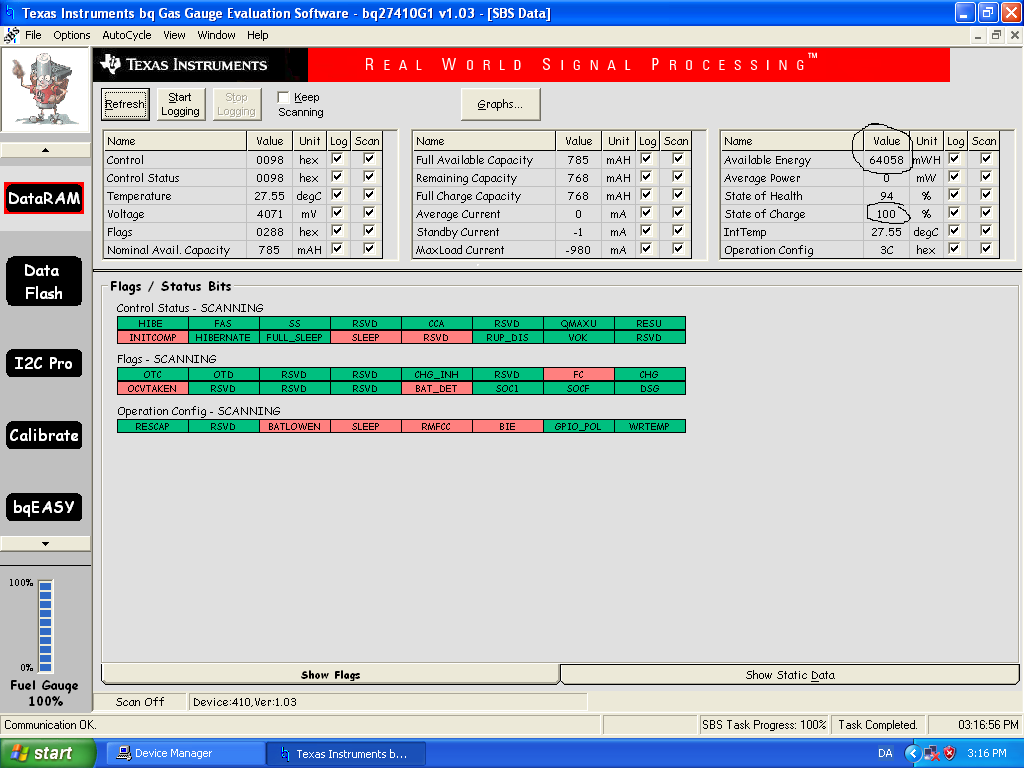Open the Graphs... dialog
Viewport: 1024px width, 768px height.
pyautogui.click(x=500, y=104)
